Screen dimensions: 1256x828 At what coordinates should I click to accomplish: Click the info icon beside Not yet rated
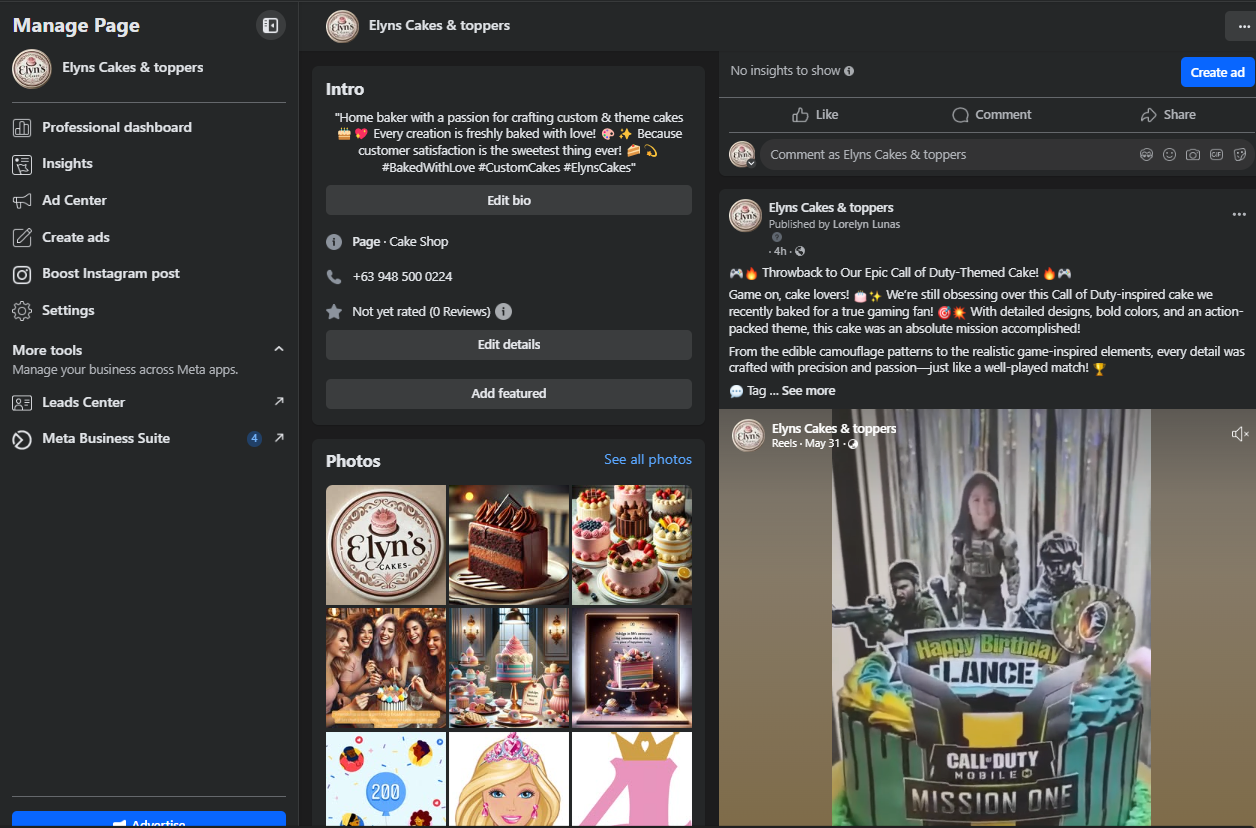pos(504,311)
